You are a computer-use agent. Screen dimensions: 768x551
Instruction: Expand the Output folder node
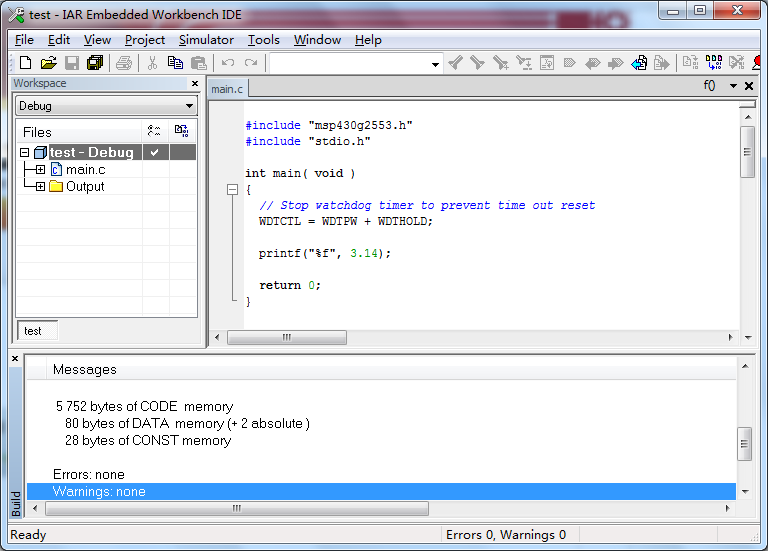(x=40, y=187)
